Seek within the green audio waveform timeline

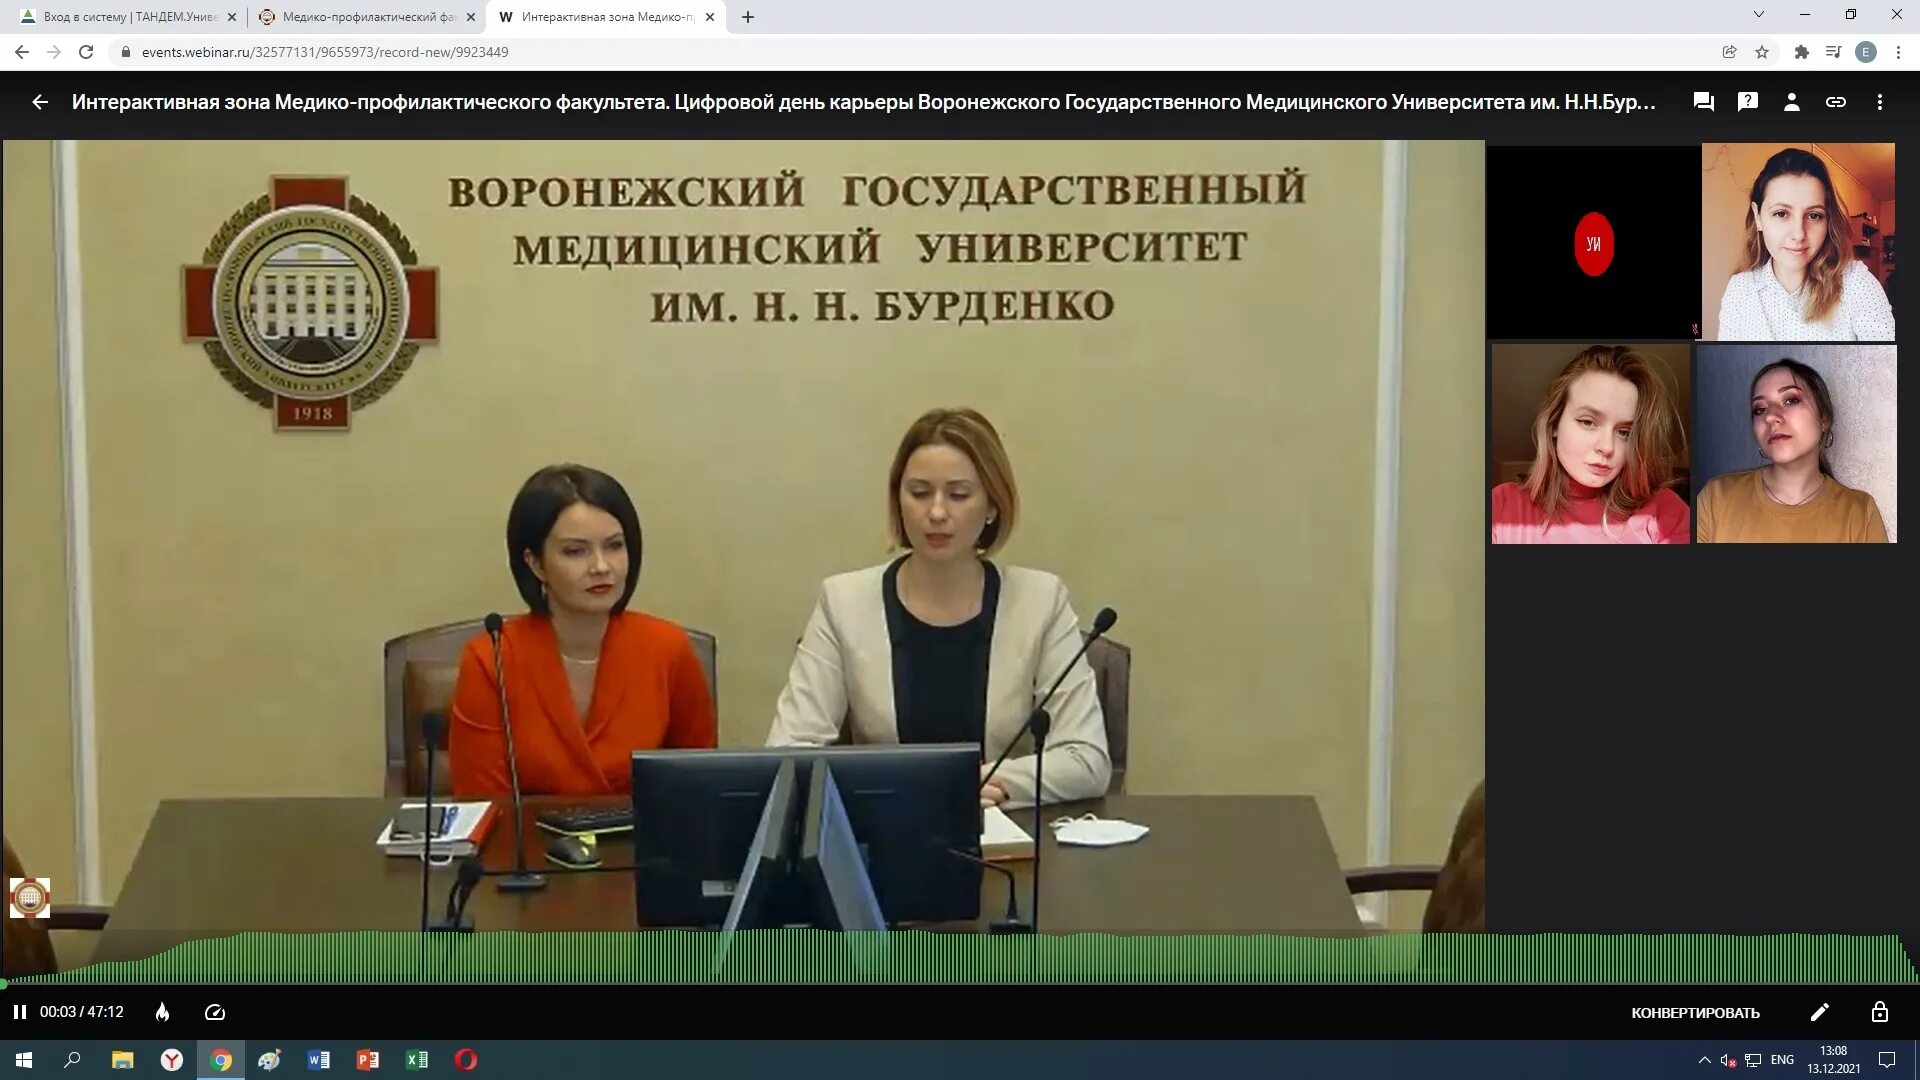(x=960, y=958)
